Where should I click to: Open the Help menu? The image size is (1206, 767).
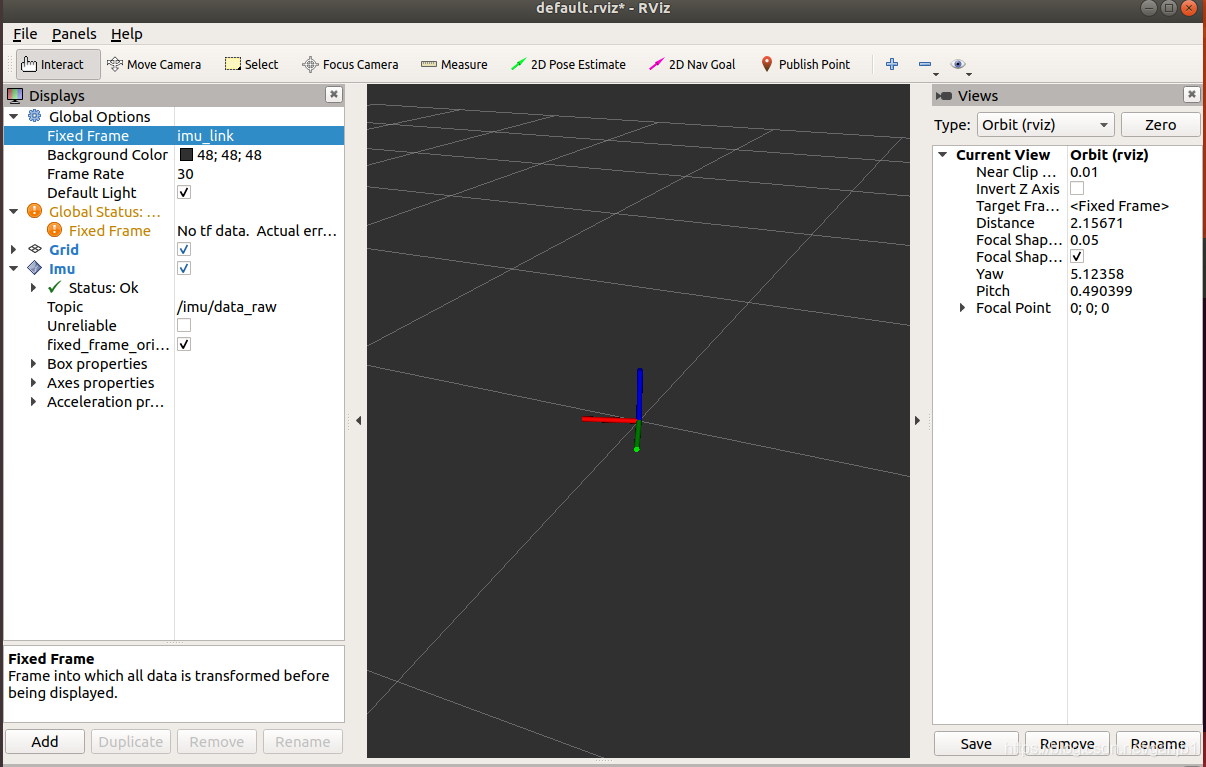tap(127, 34)
